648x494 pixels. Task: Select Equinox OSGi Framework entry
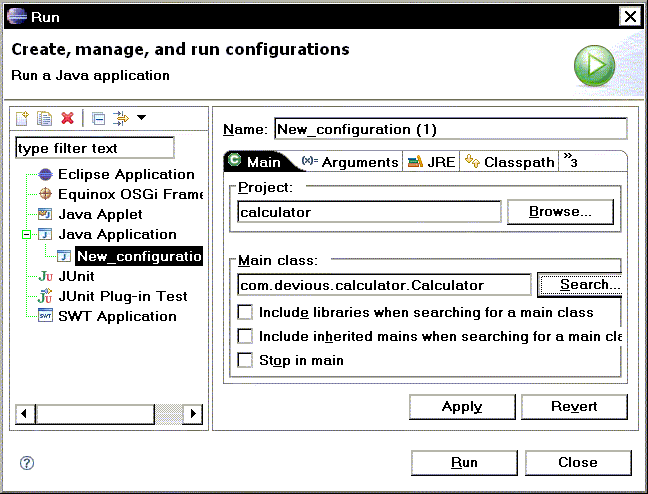tap(131, 194)
